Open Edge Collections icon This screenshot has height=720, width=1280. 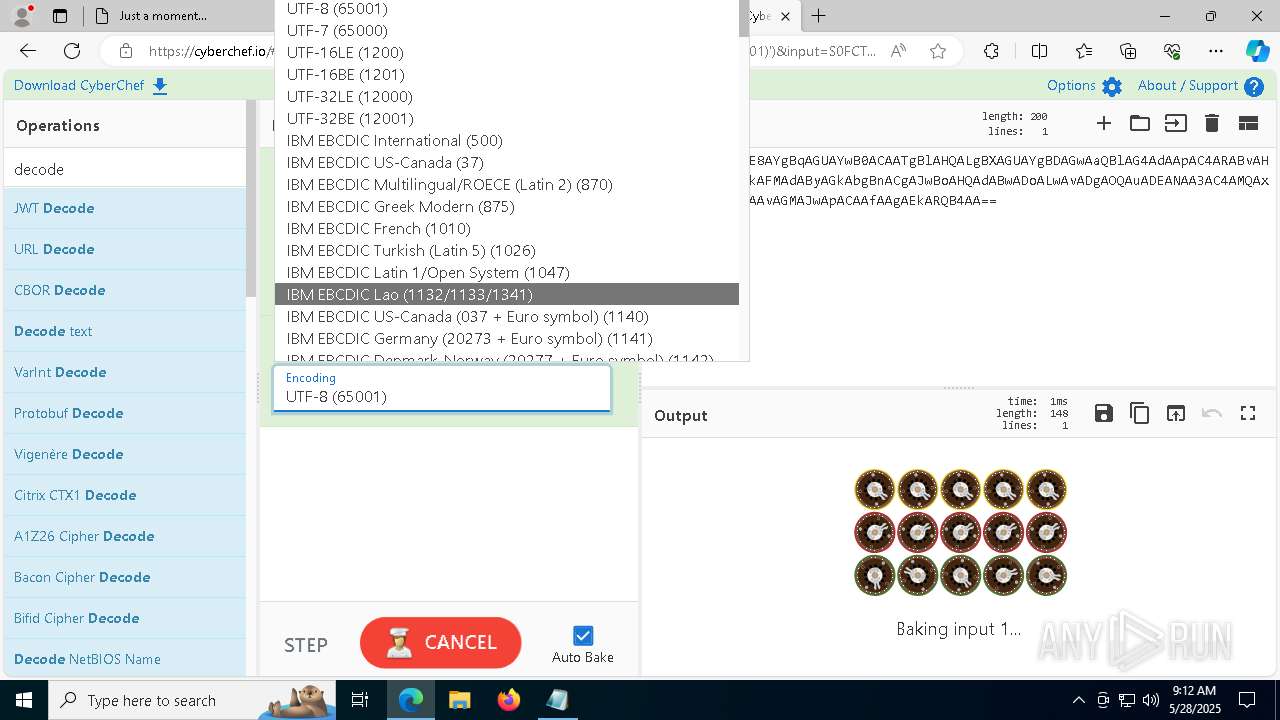(x=1128, y=51)
